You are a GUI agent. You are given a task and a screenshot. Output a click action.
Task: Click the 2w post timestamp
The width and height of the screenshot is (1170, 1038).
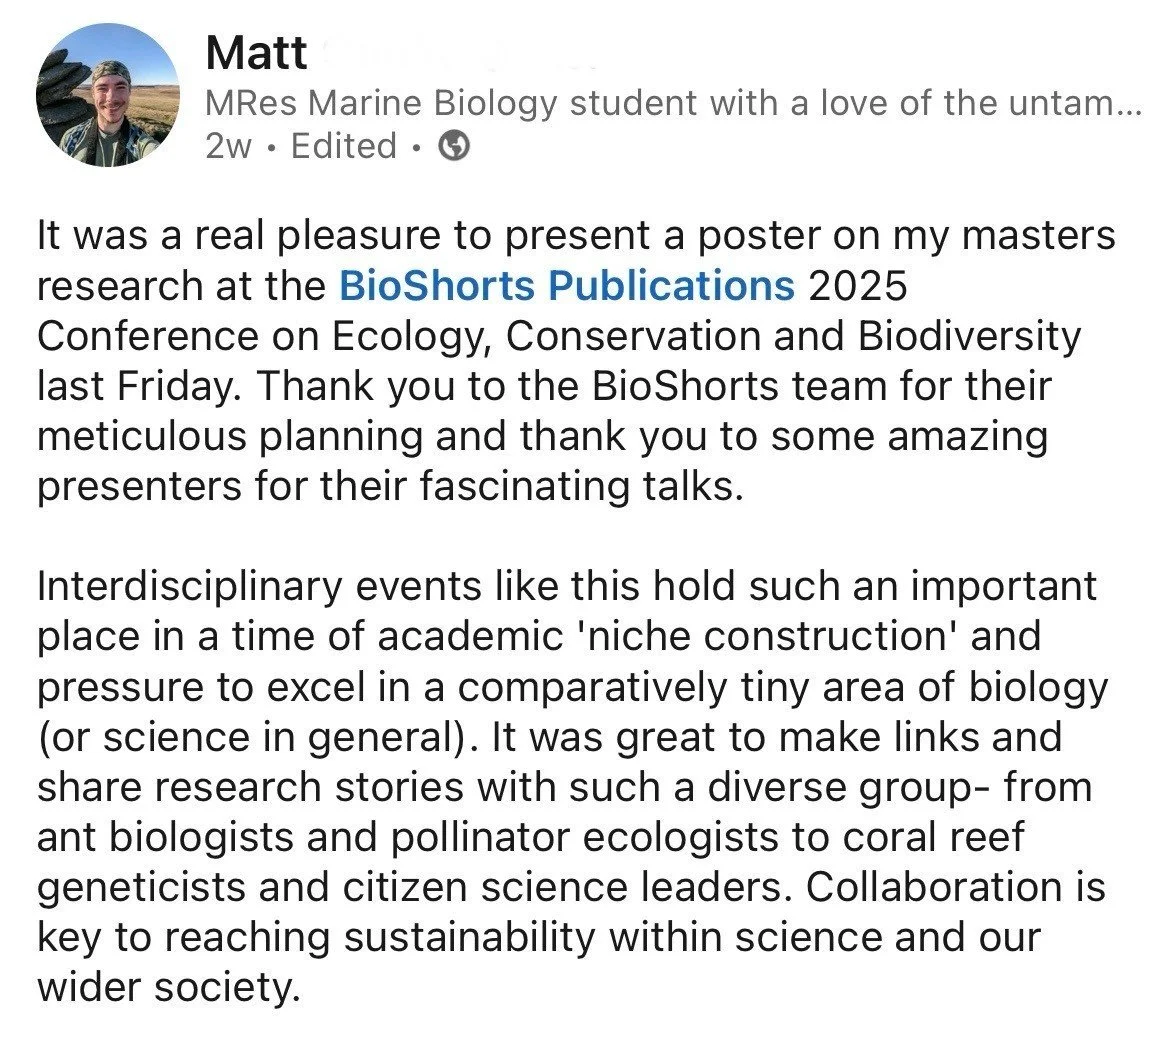228,147
